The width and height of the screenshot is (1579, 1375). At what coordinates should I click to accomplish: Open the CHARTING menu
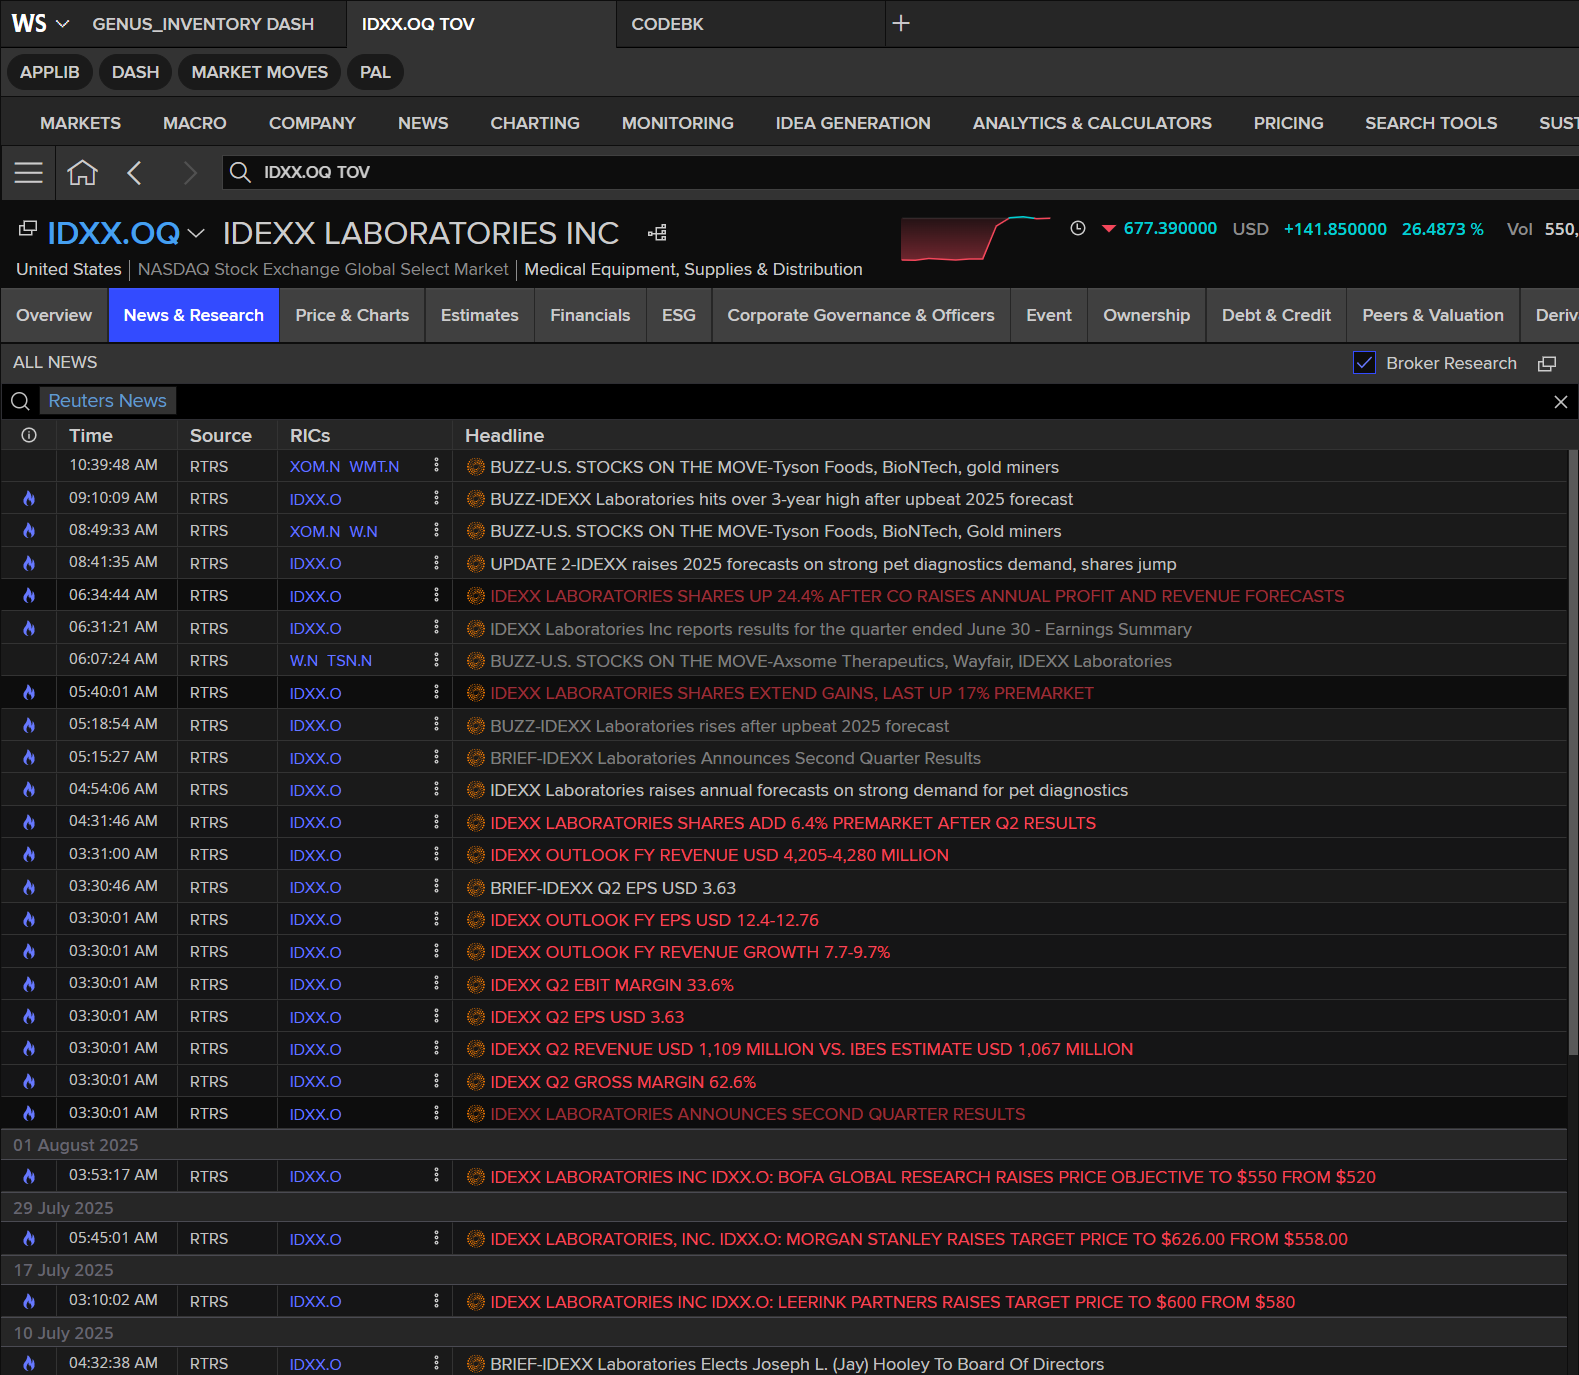coord(535,123)
